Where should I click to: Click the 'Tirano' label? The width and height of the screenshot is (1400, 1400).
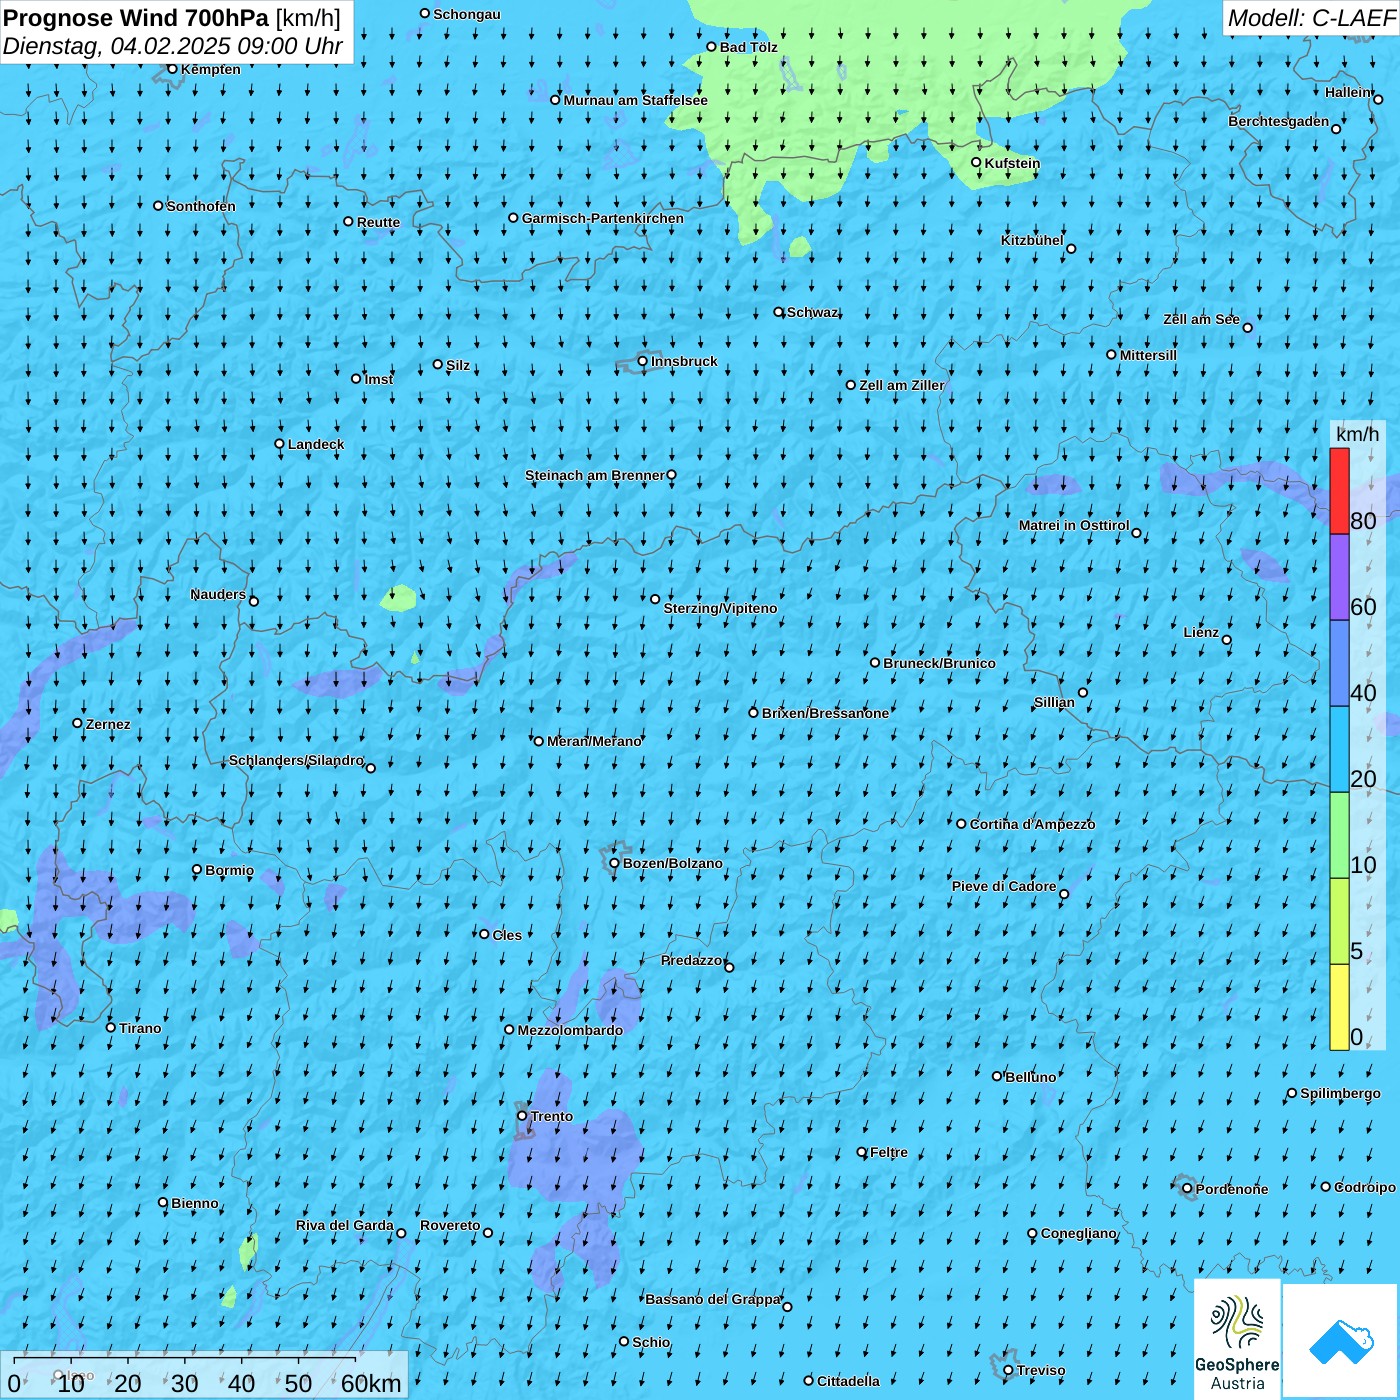(140, 1028)
